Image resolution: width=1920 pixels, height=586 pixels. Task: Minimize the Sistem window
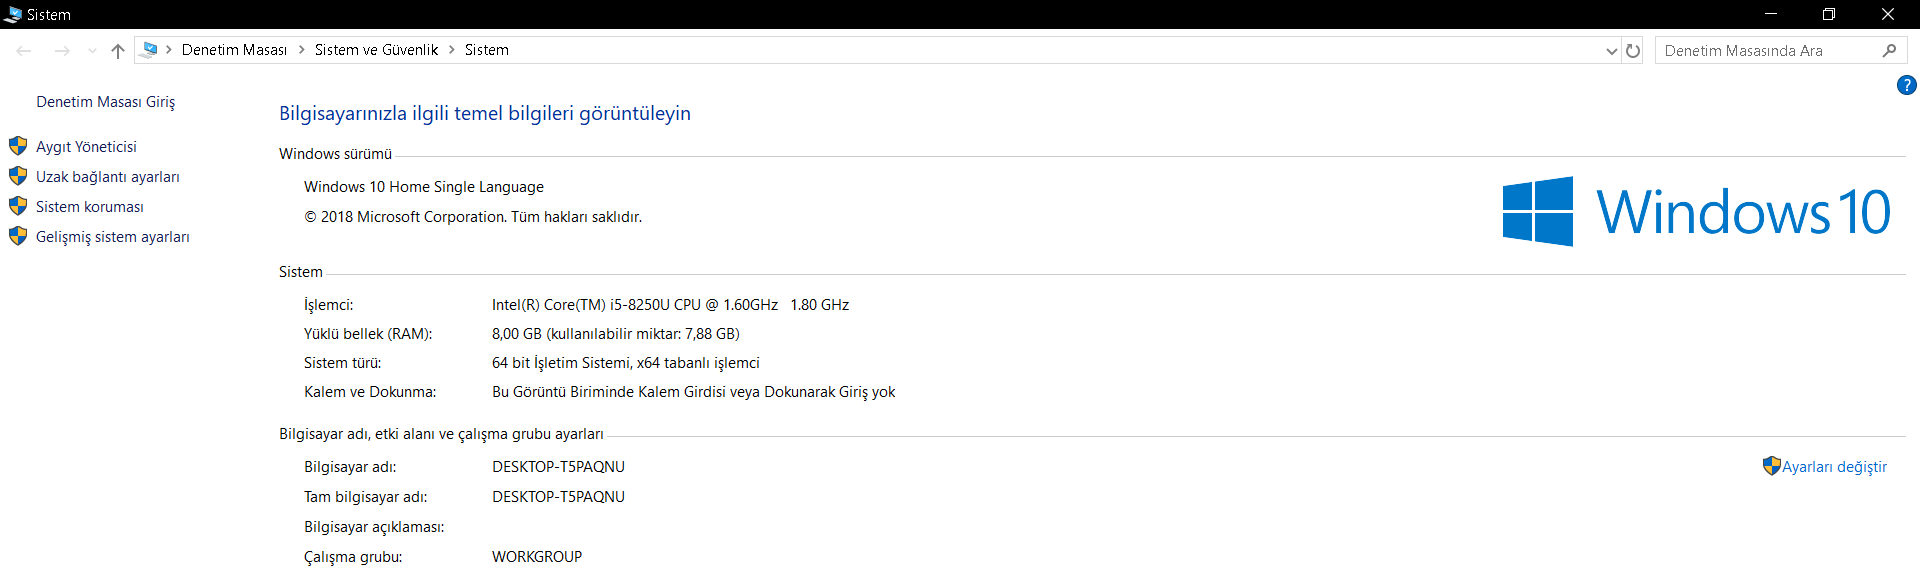(x=1770, y=14)
